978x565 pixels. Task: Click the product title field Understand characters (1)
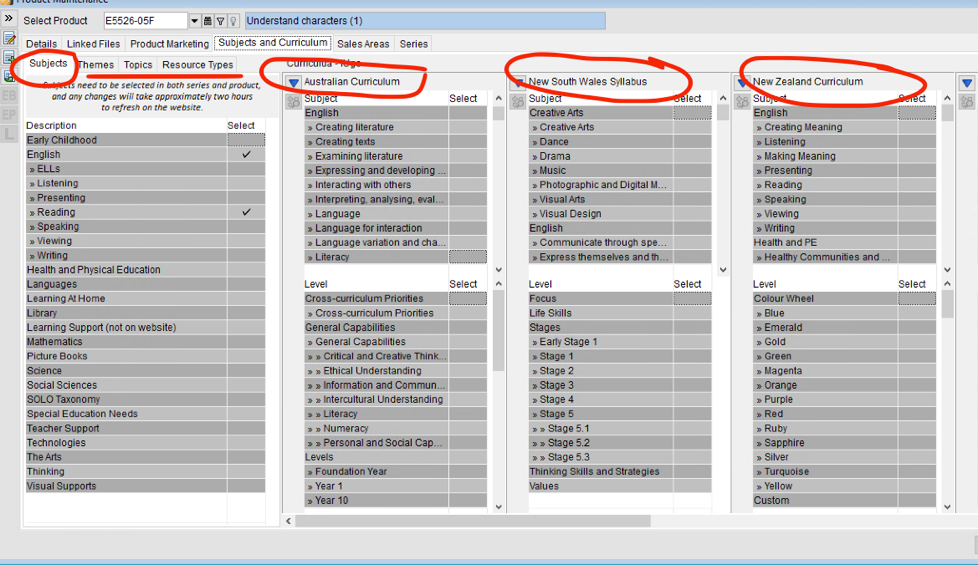[x=425, y=21]
